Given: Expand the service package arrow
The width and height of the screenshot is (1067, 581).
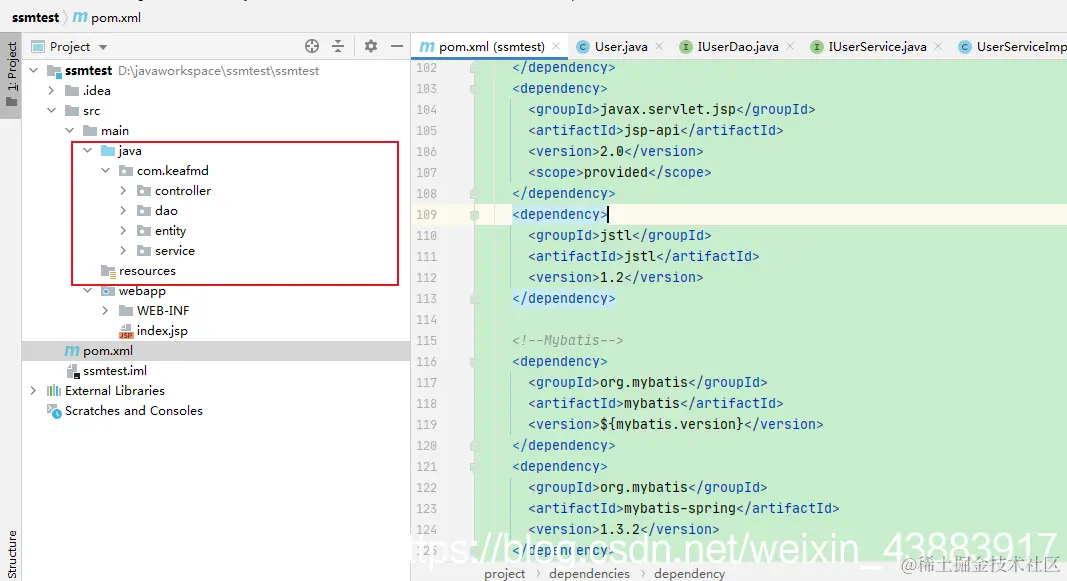Looking at the screenshot, I should [x=123, y=250].
